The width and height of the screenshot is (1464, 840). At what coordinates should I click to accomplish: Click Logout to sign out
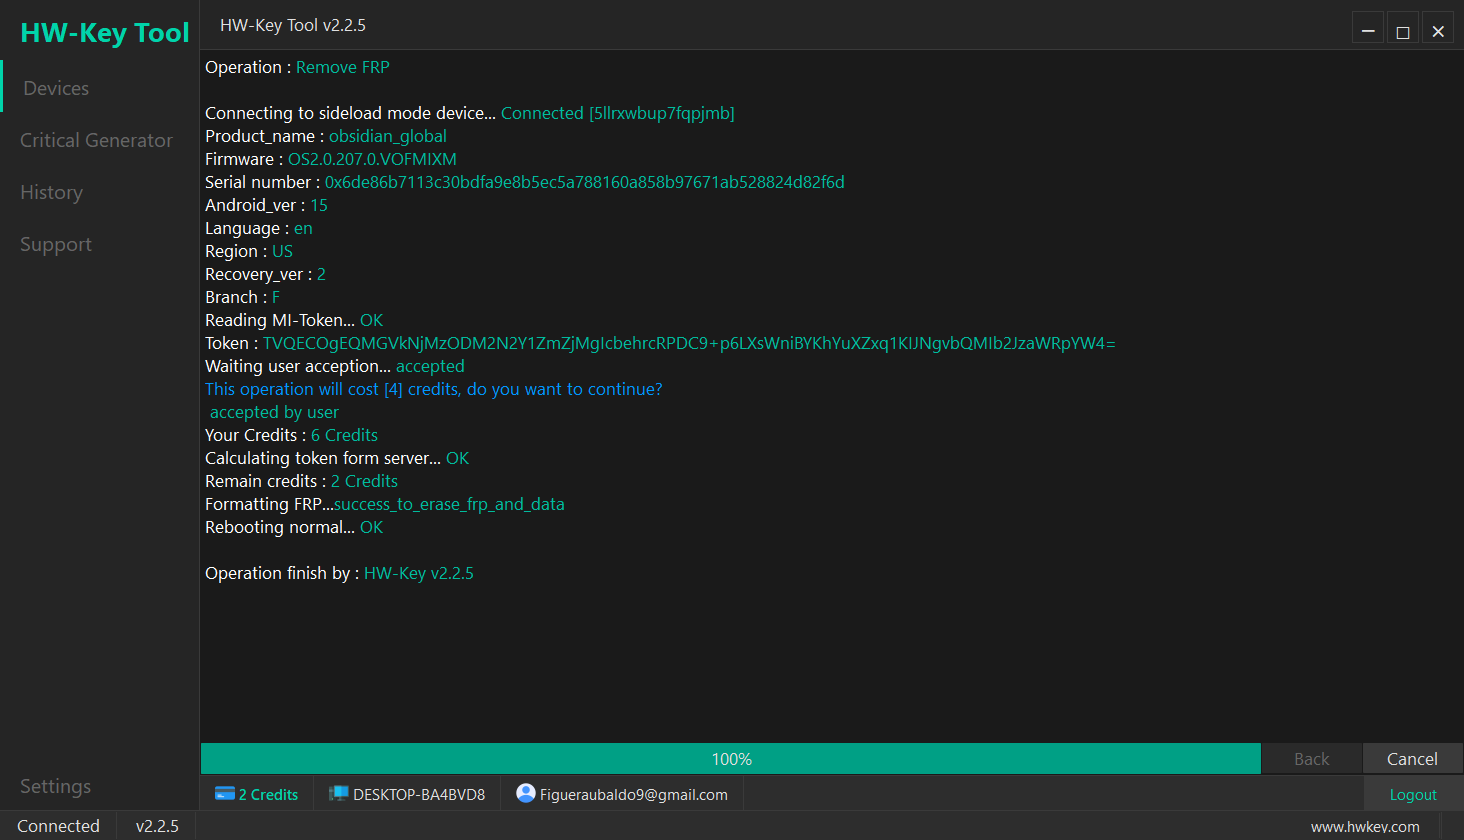click(1413, 793)
